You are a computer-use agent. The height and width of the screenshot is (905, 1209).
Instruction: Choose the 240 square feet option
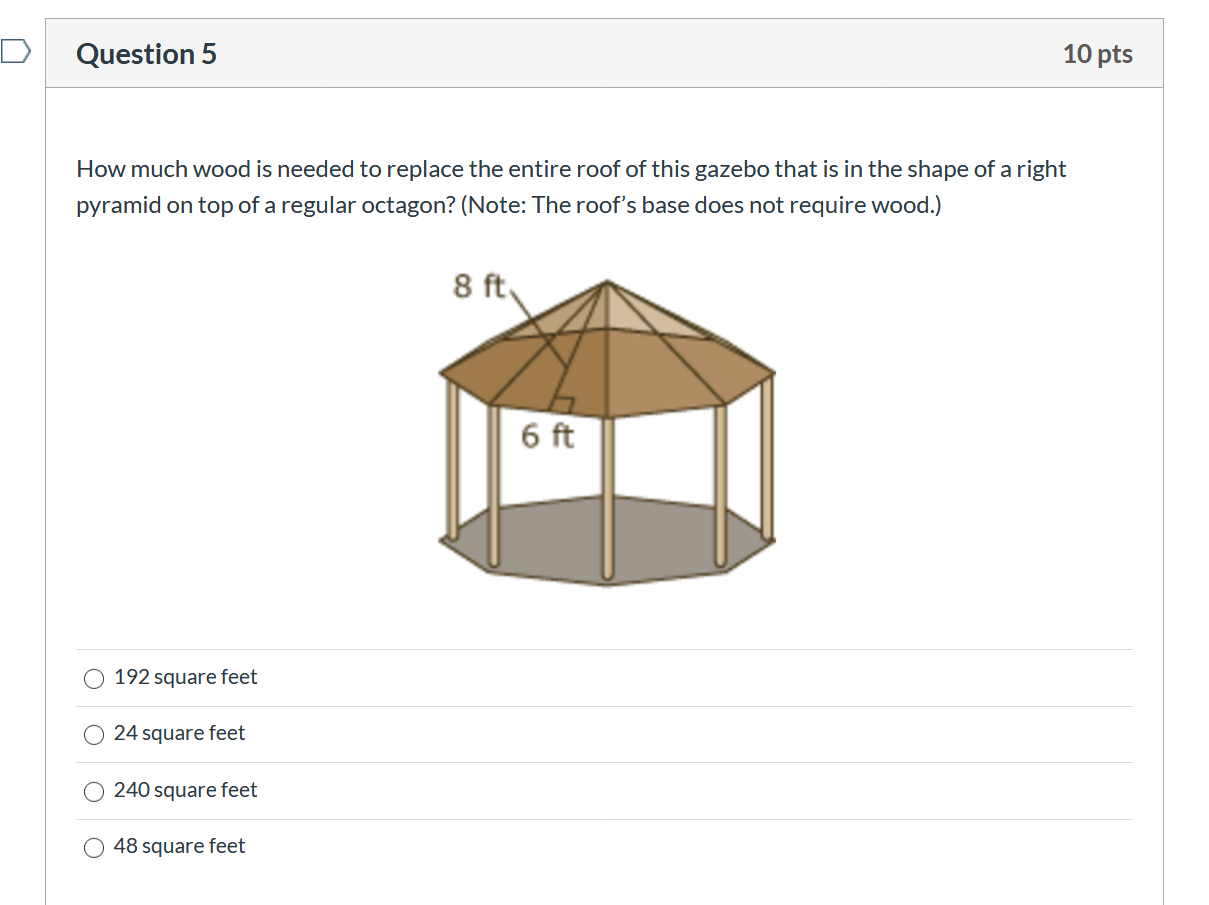(94, 791)
